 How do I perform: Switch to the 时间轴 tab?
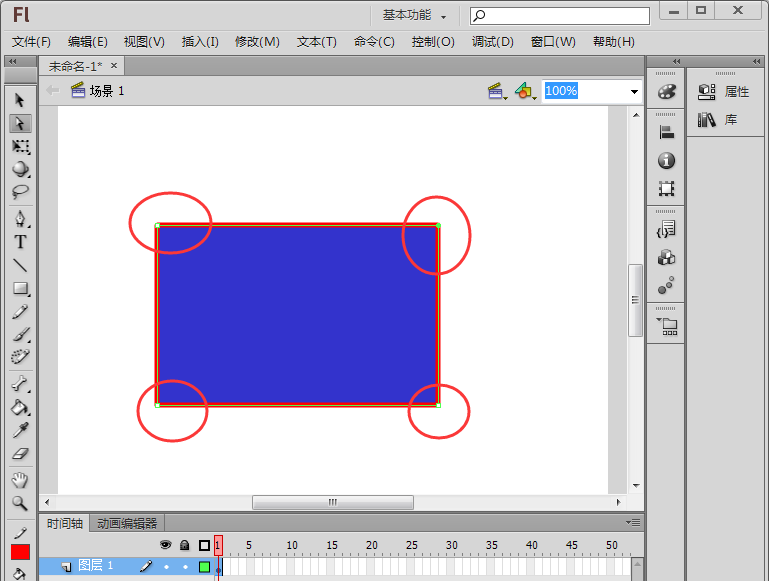point(65,524)
